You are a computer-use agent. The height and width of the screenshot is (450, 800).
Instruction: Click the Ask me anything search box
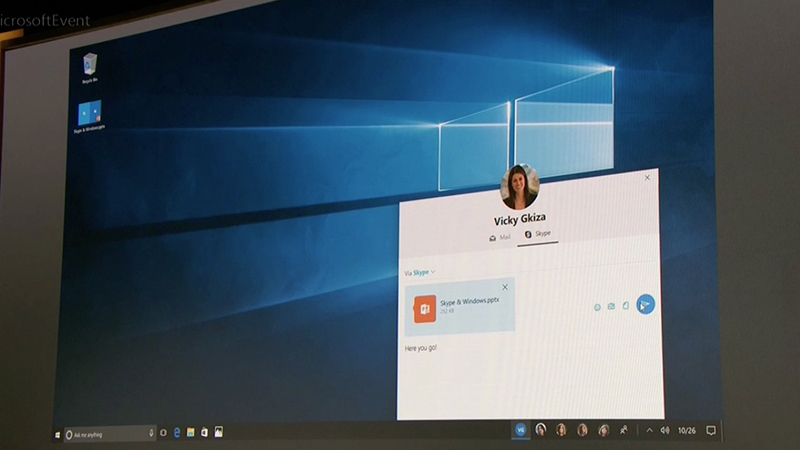tap(109, 435)
